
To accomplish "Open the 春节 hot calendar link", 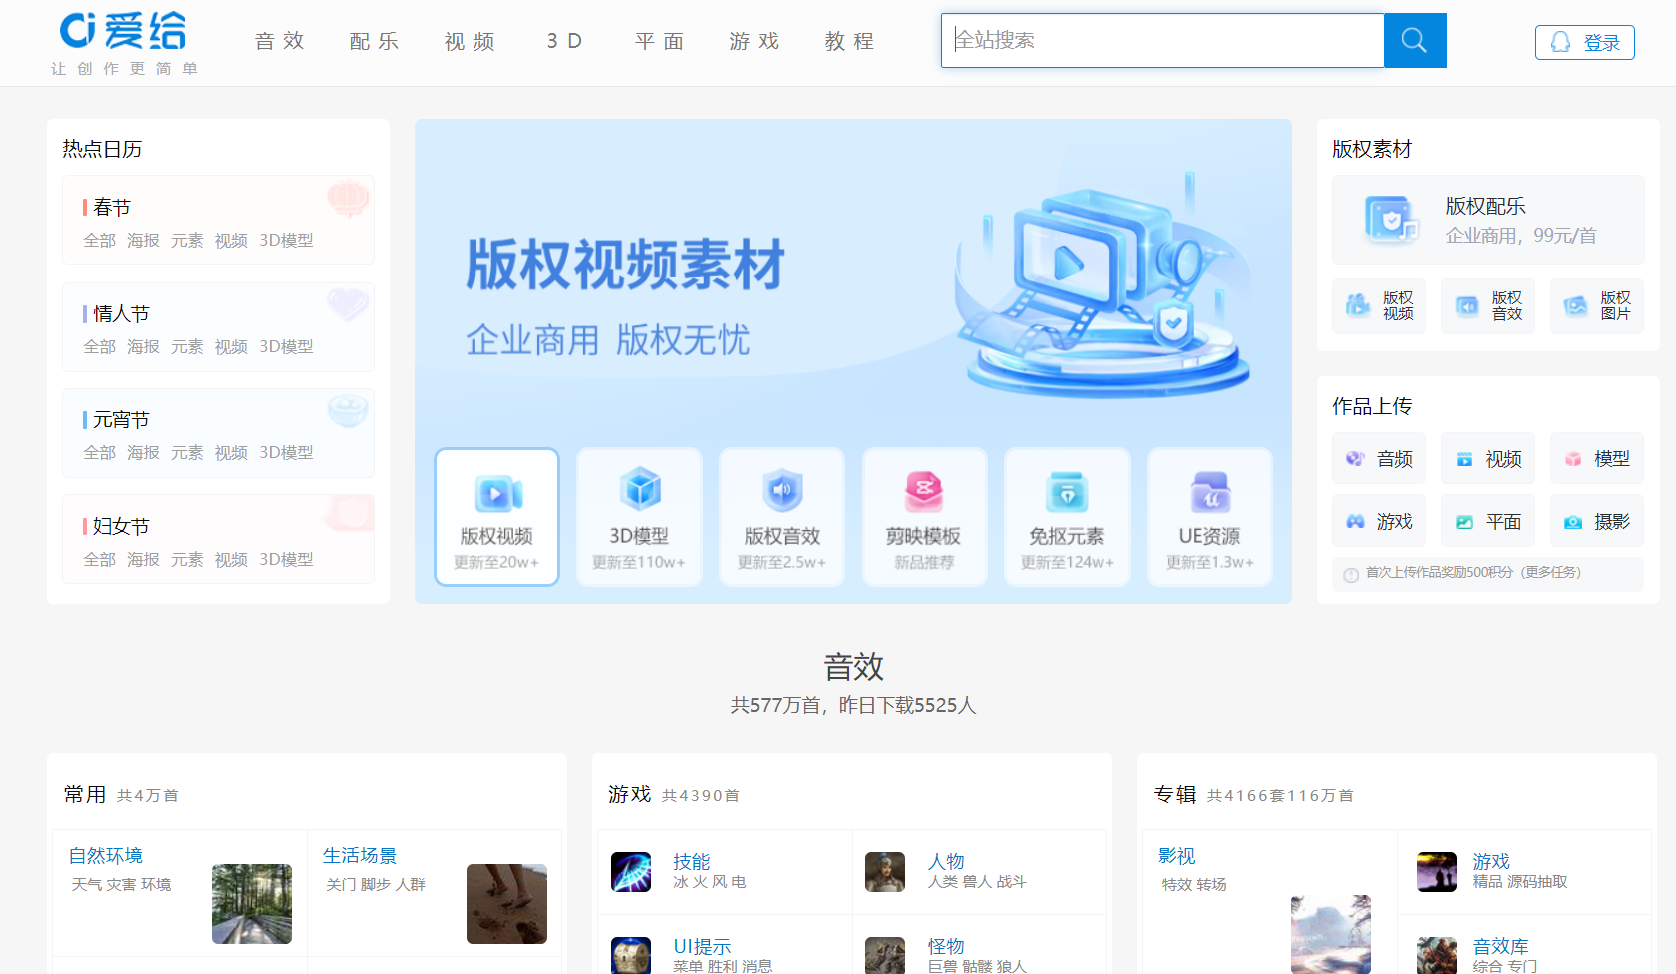I will point(112,207).
